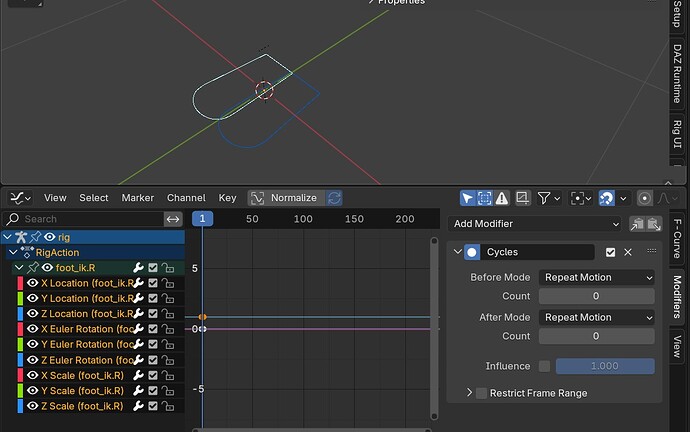This screenshot has width=690, height=432.
Task: Open the Channel menu
Action: coord(186,198)
